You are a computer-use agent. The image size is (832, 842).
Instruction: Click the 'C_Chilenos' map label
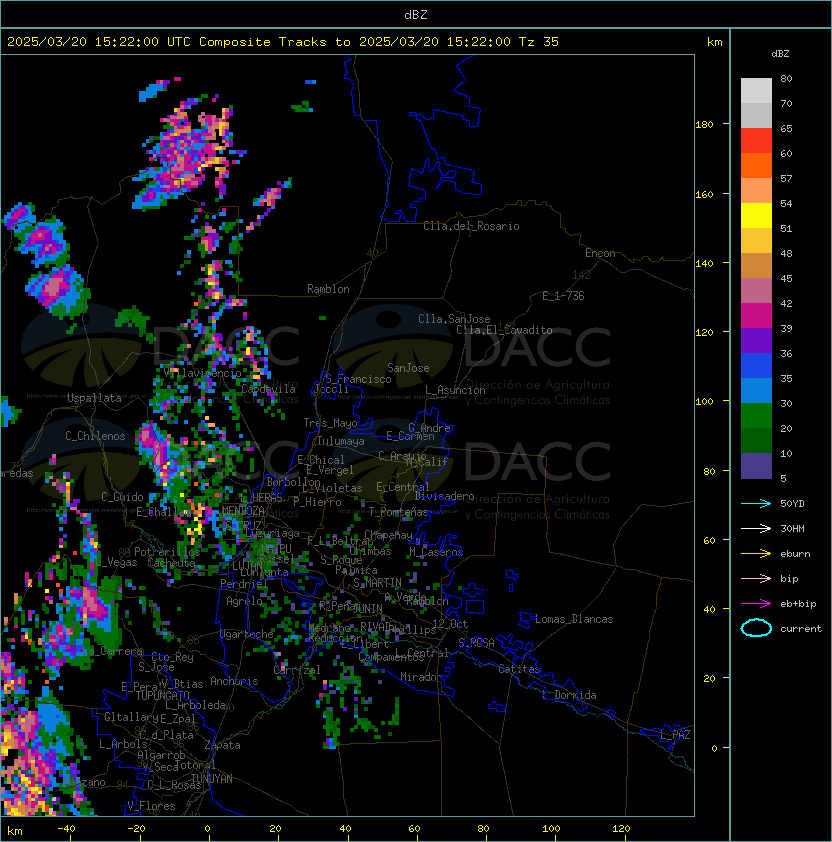coord(95,436)
